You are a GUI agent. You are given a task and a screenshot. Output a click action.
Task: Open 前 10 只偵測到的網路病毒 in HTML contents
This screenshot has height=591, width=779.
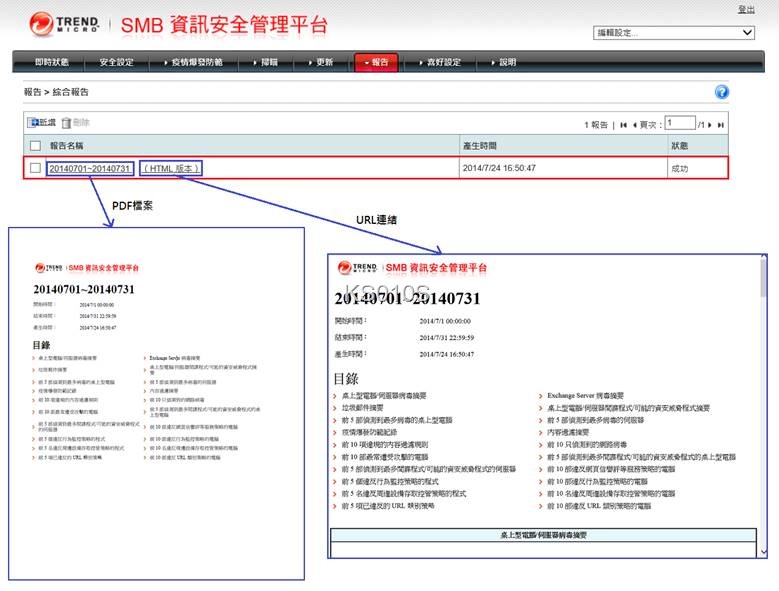pos(587,444)
